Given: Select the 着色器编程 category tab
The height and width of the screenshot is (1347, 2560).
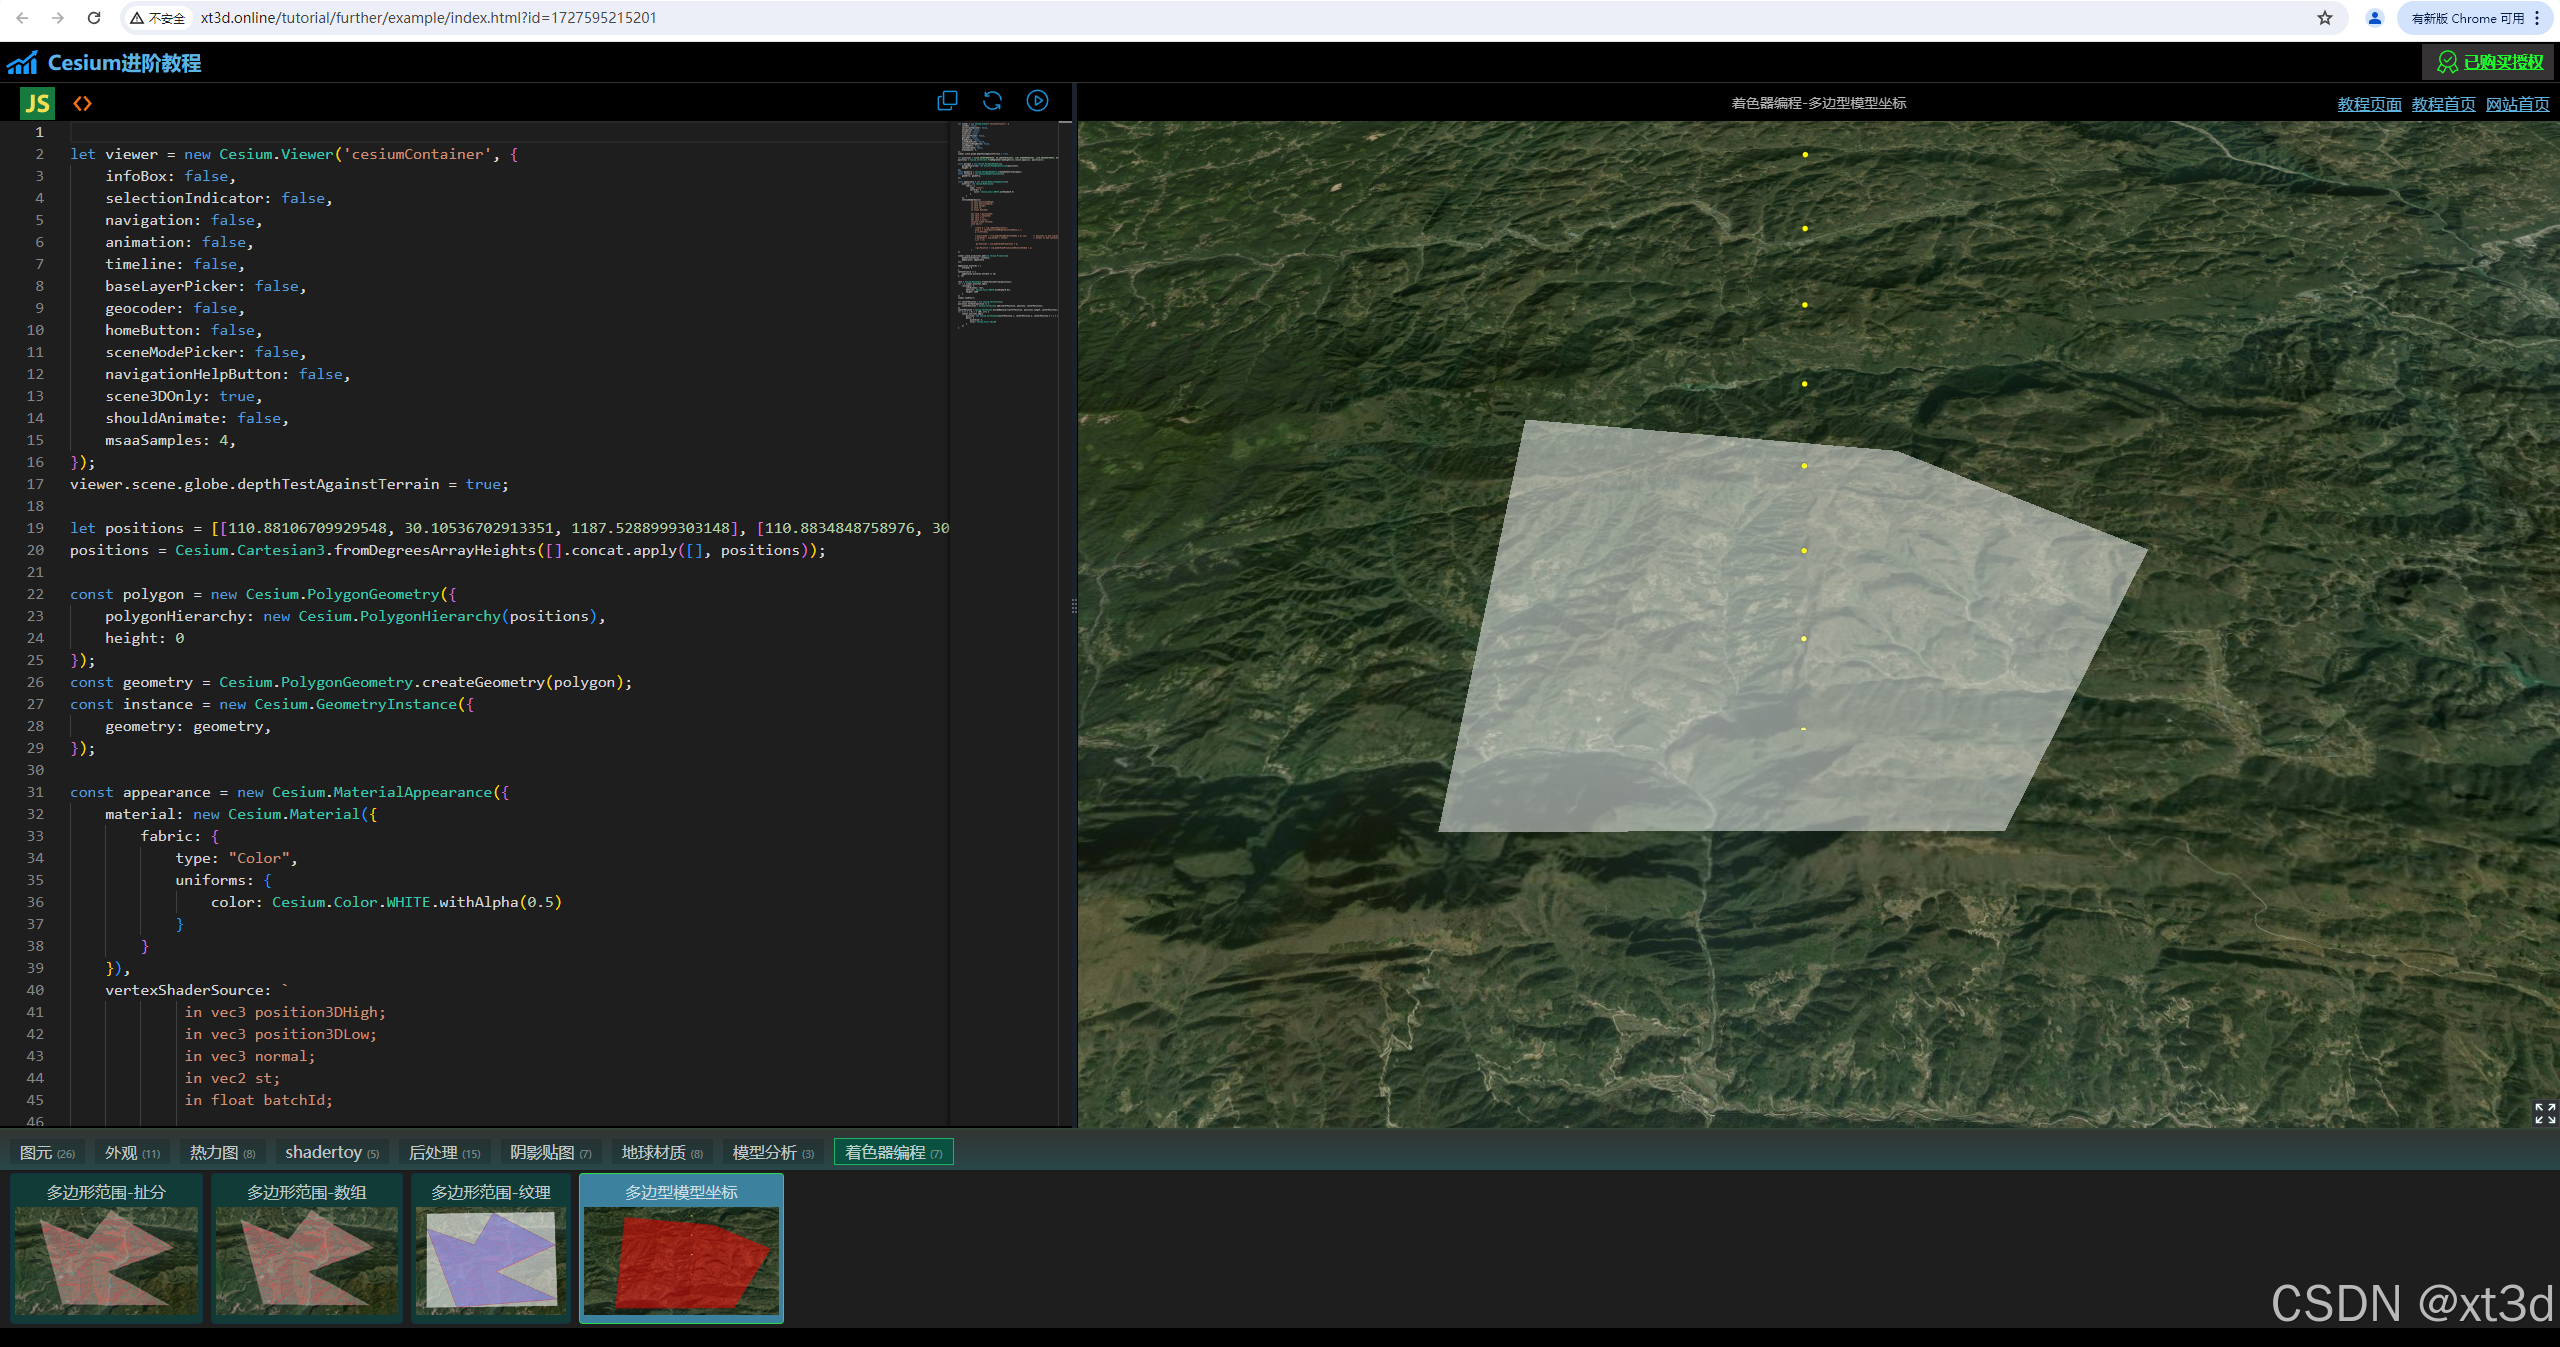Looking at the screenshot, I should tap(893, 1152).
